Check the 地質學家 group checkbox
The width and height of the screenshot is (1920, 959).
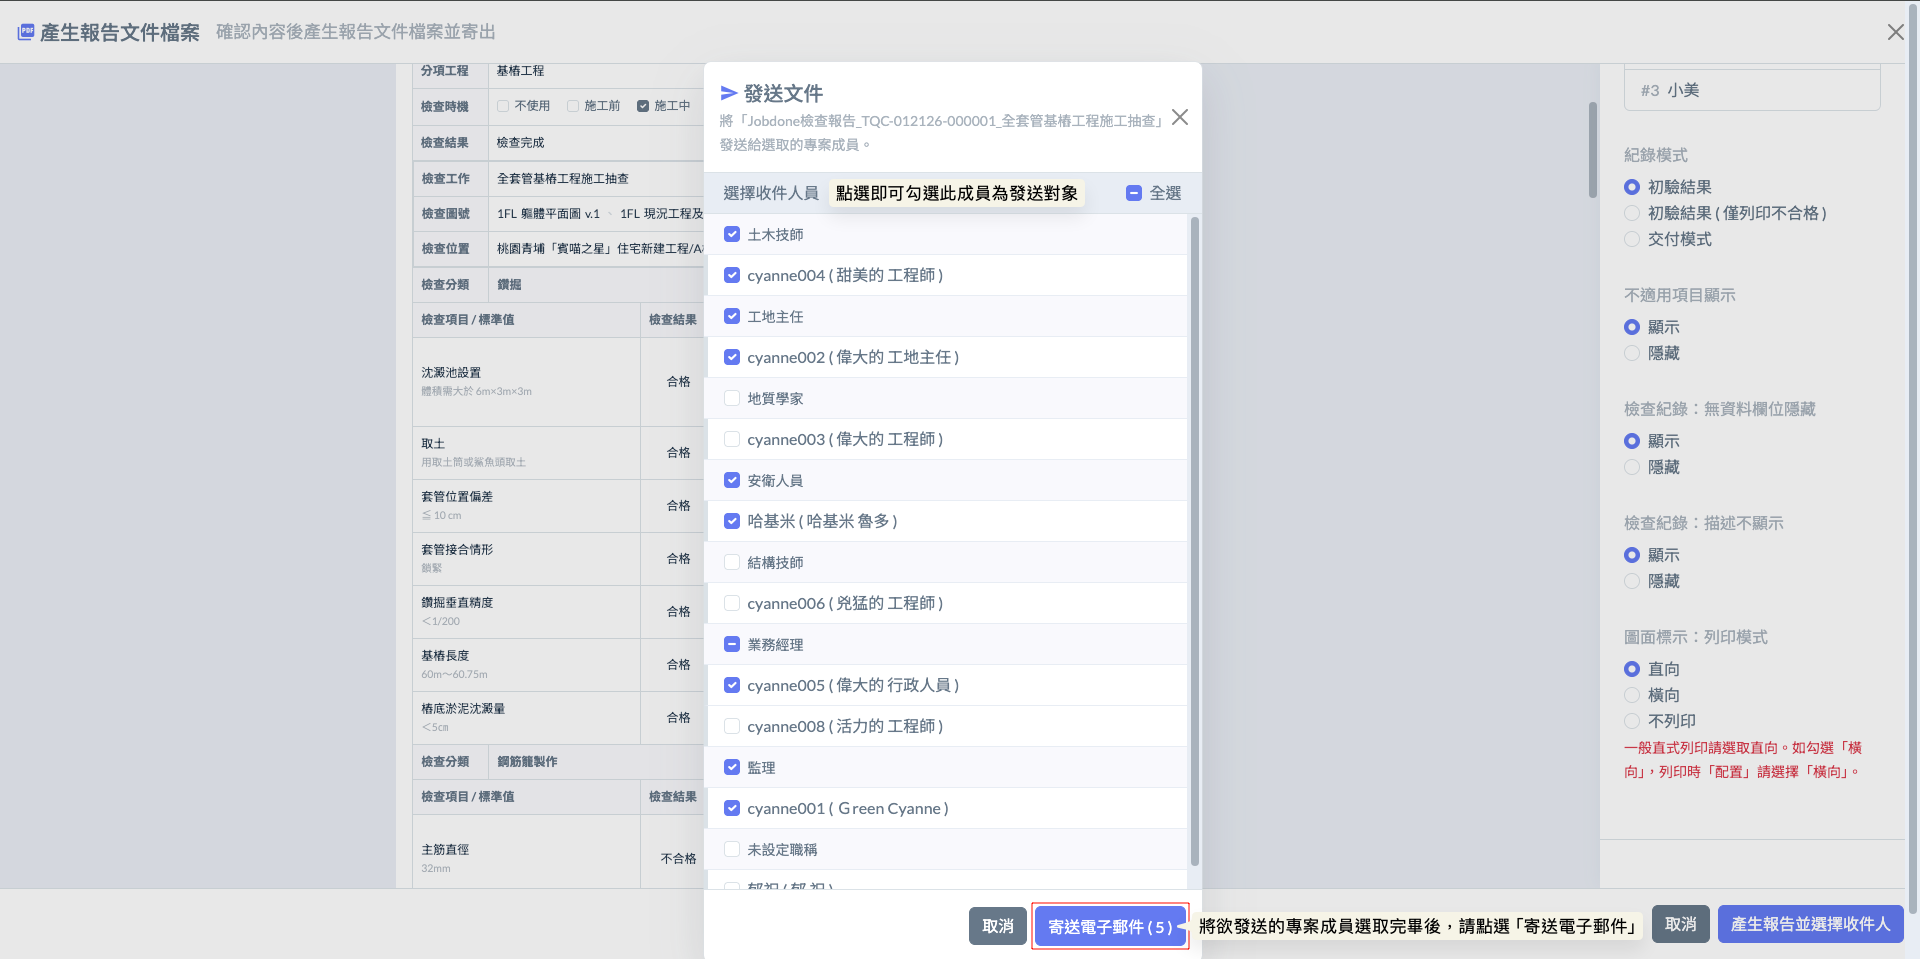click(x=732, y=398)
